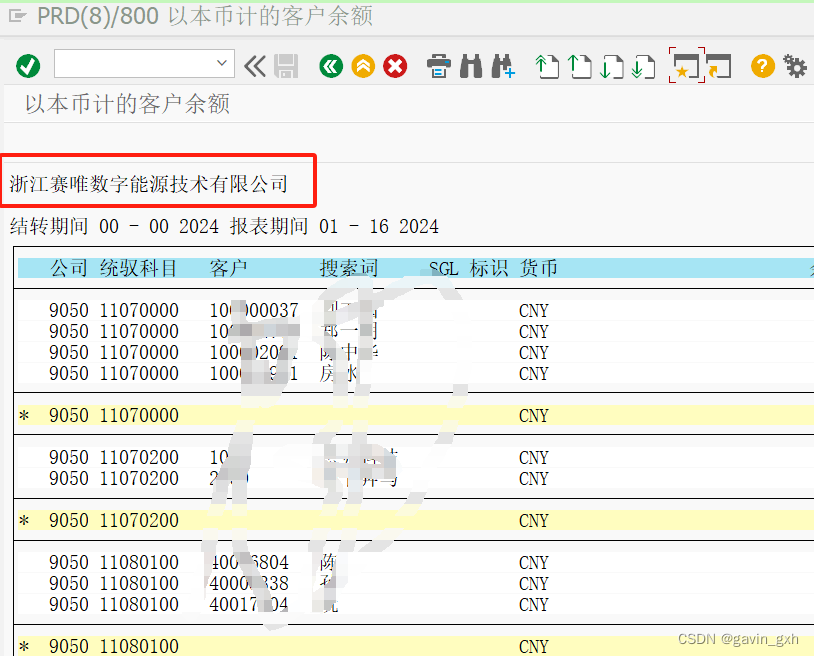The height and width of the screenshot is (656, 814).
Task: Collapse the command field with double-chevron icon
Action: coord(255,66)
